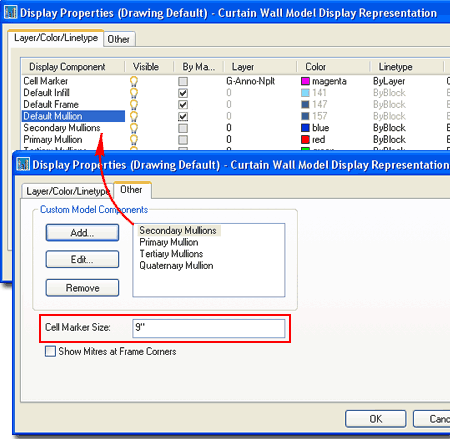Uncheck By Material box for Default Infill
This screenshot has height=439, width=450.
tap(183, 93)
